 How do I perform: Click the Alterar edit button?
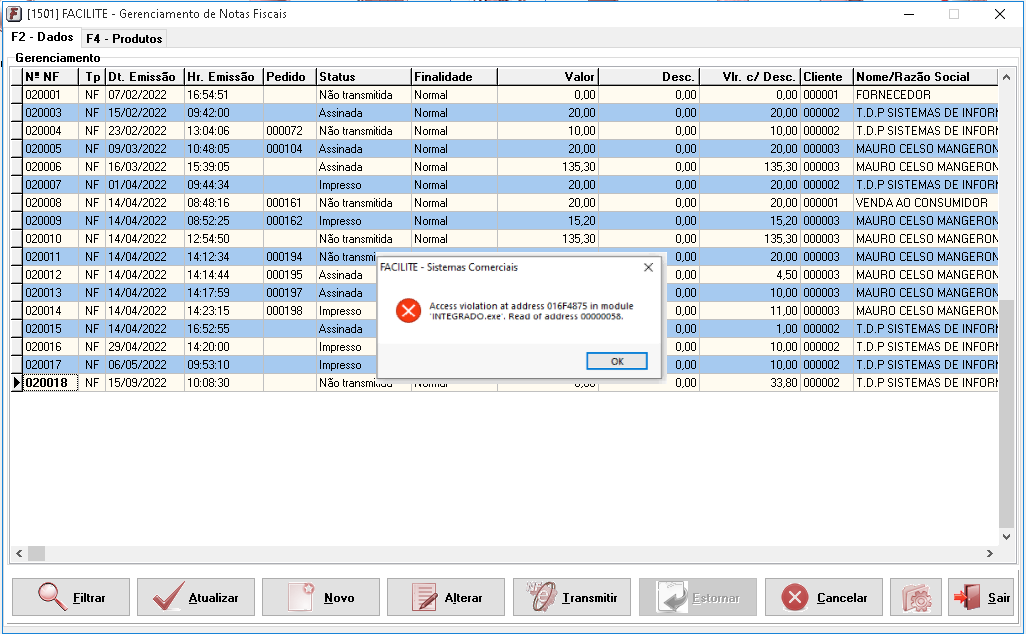[445, 597]
